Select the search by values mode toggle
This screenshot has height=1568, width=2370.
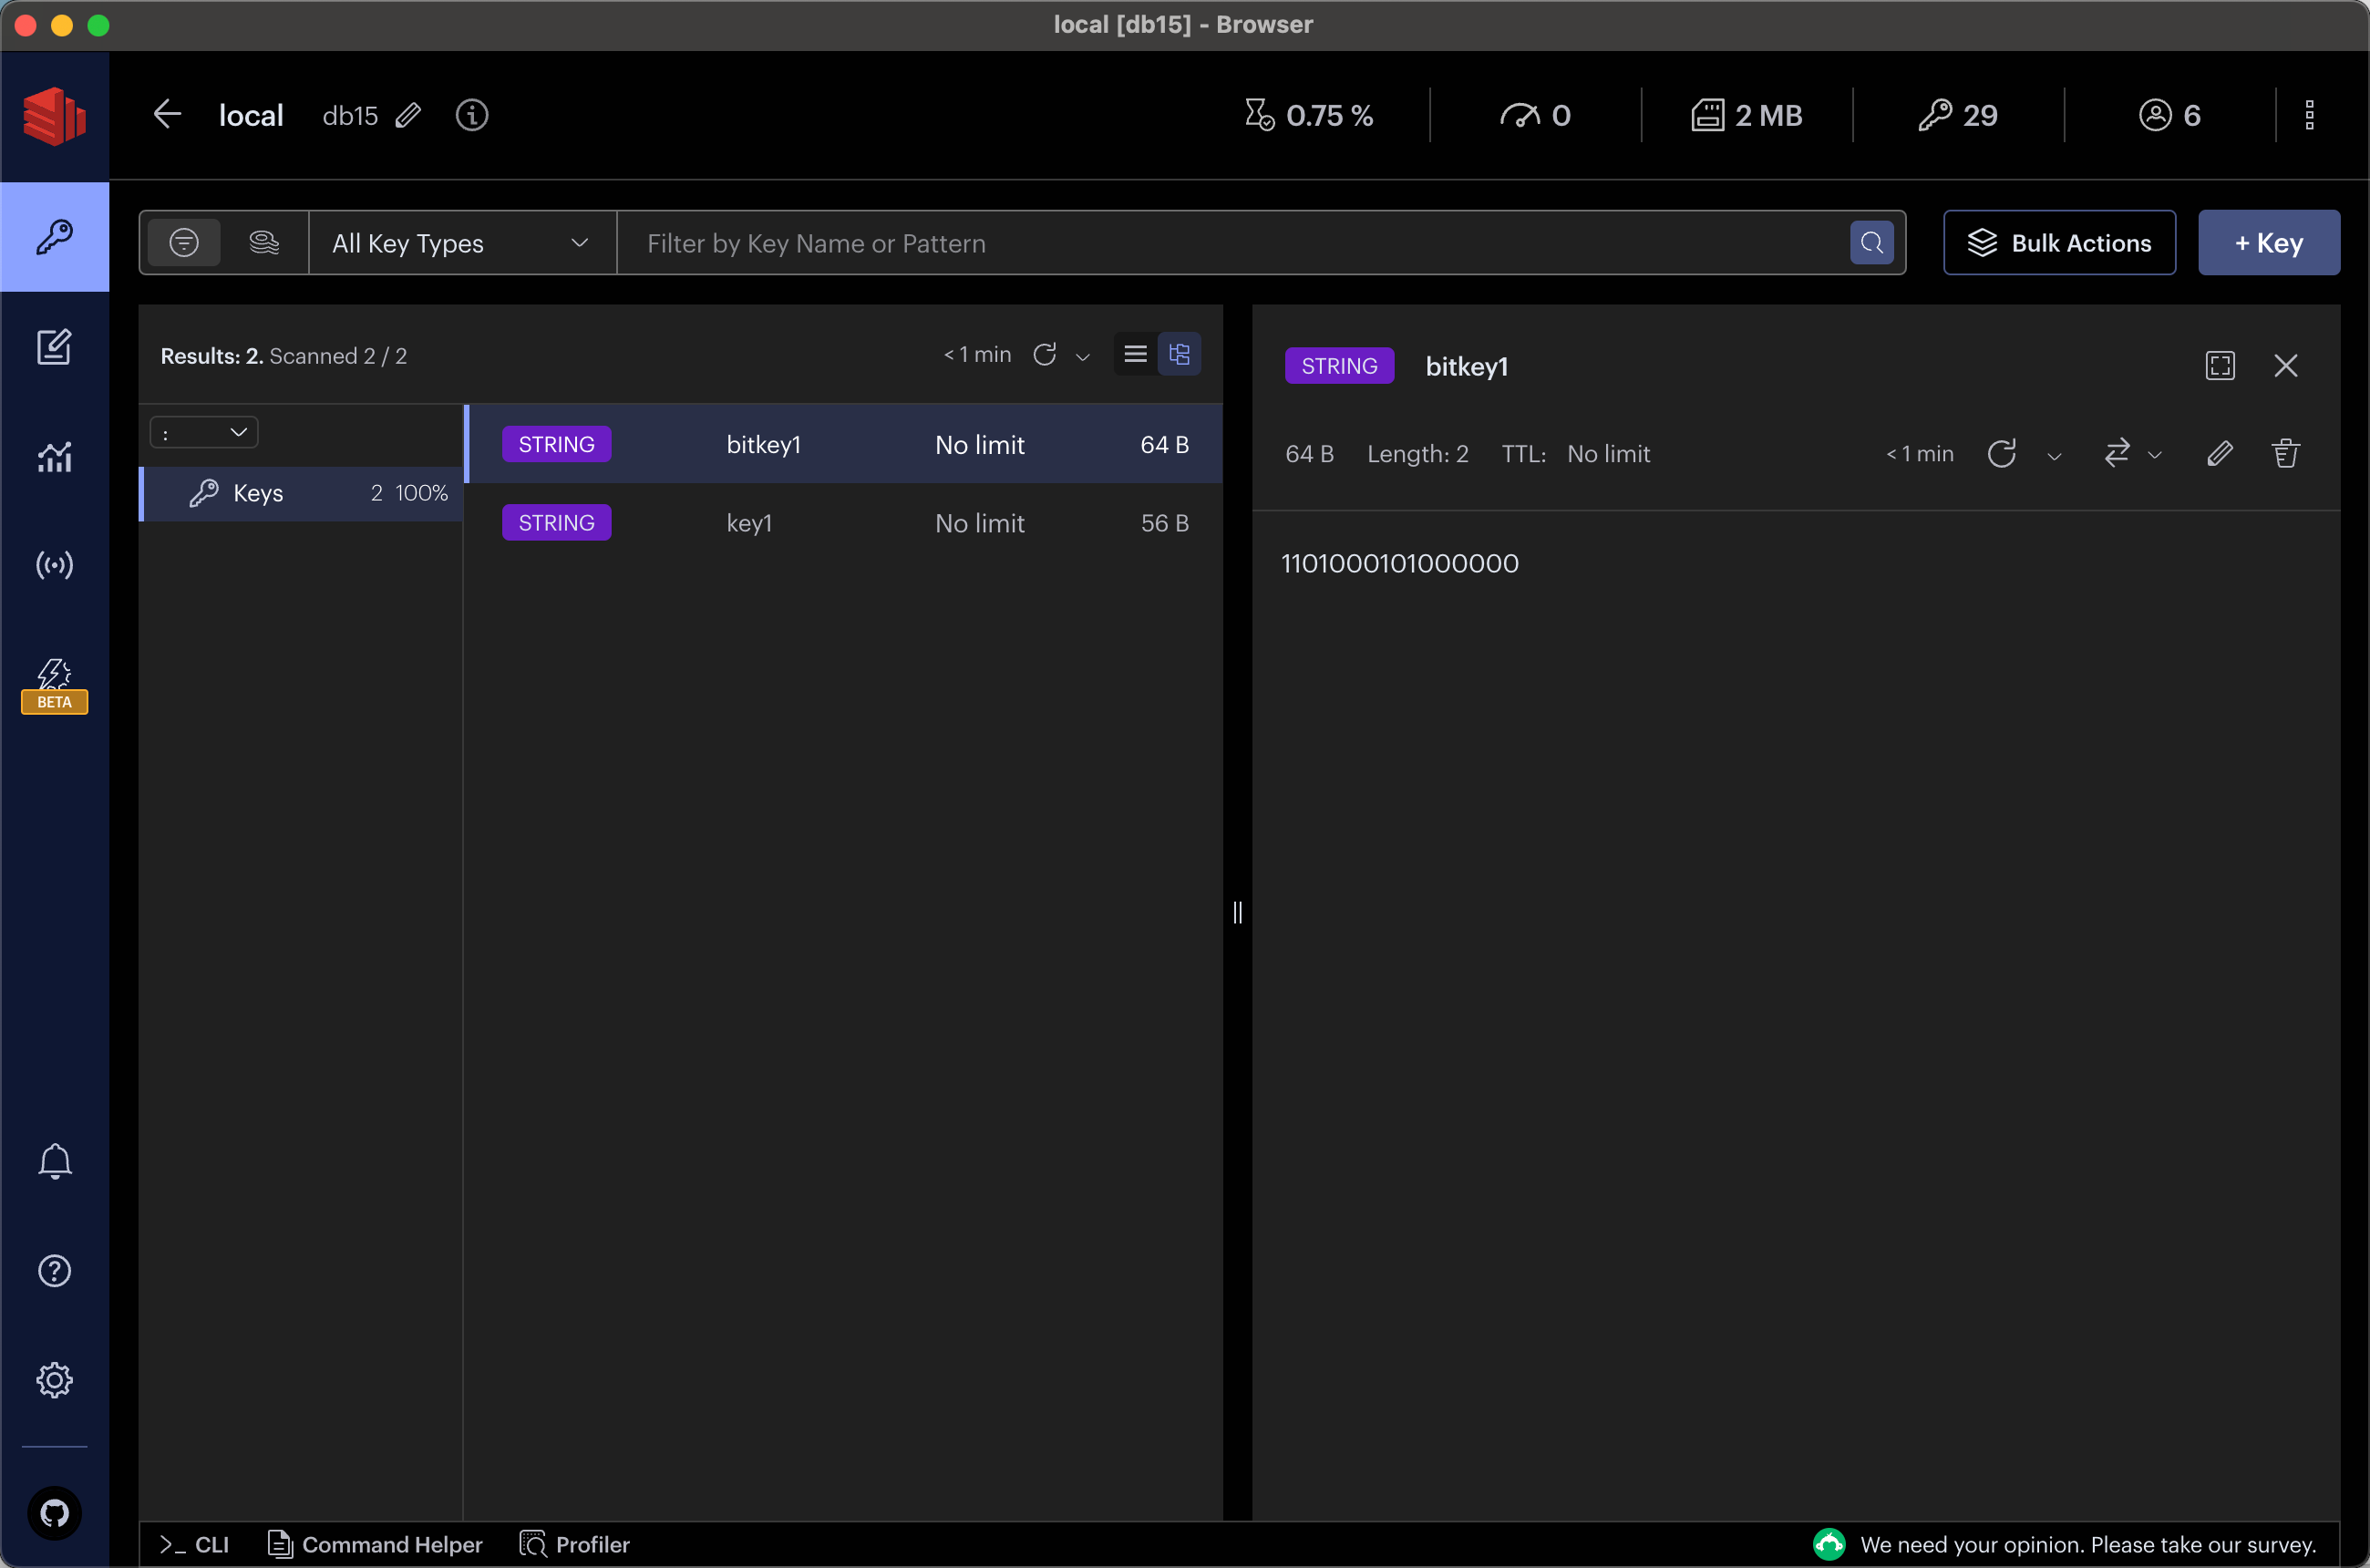264,243
